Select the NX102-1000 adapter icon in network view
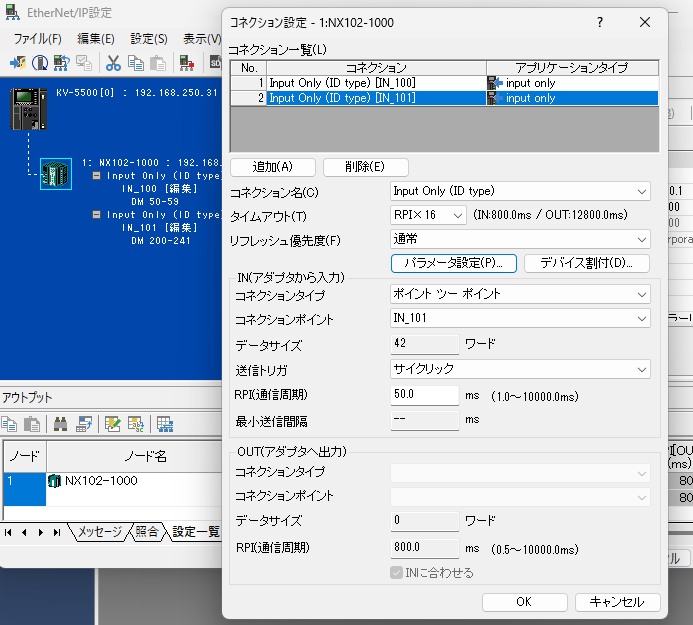Image resolution: width=693 pixels, height=625 pixels. point(55,174)
